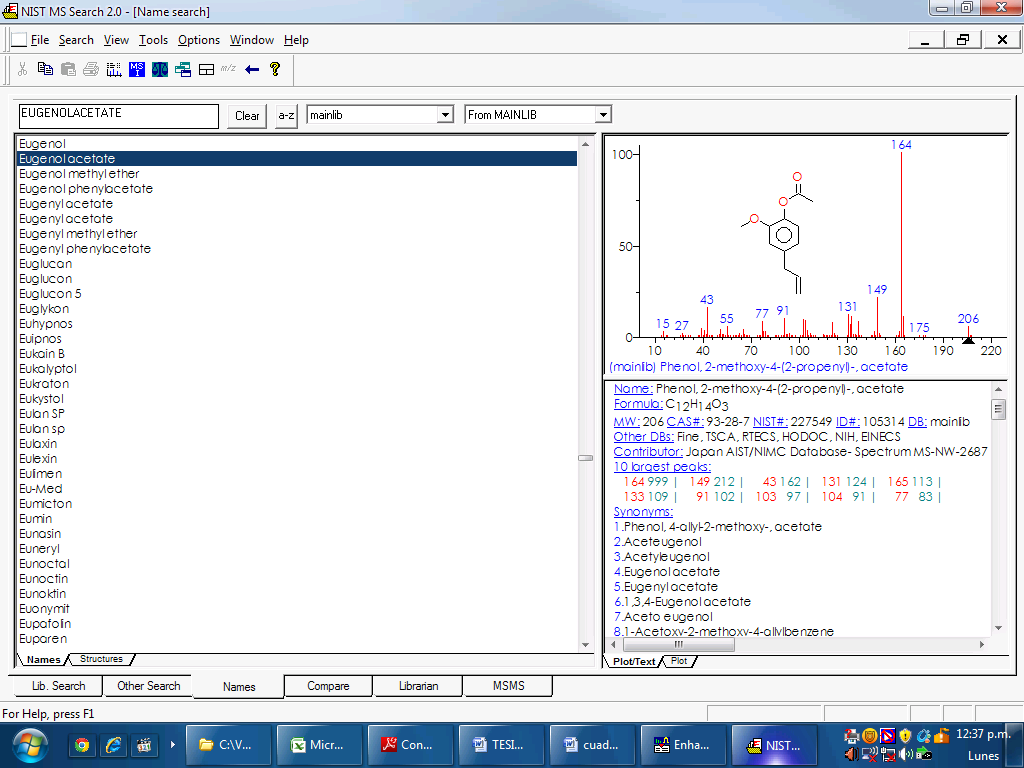Click the m/z toolbar icon

228,68
